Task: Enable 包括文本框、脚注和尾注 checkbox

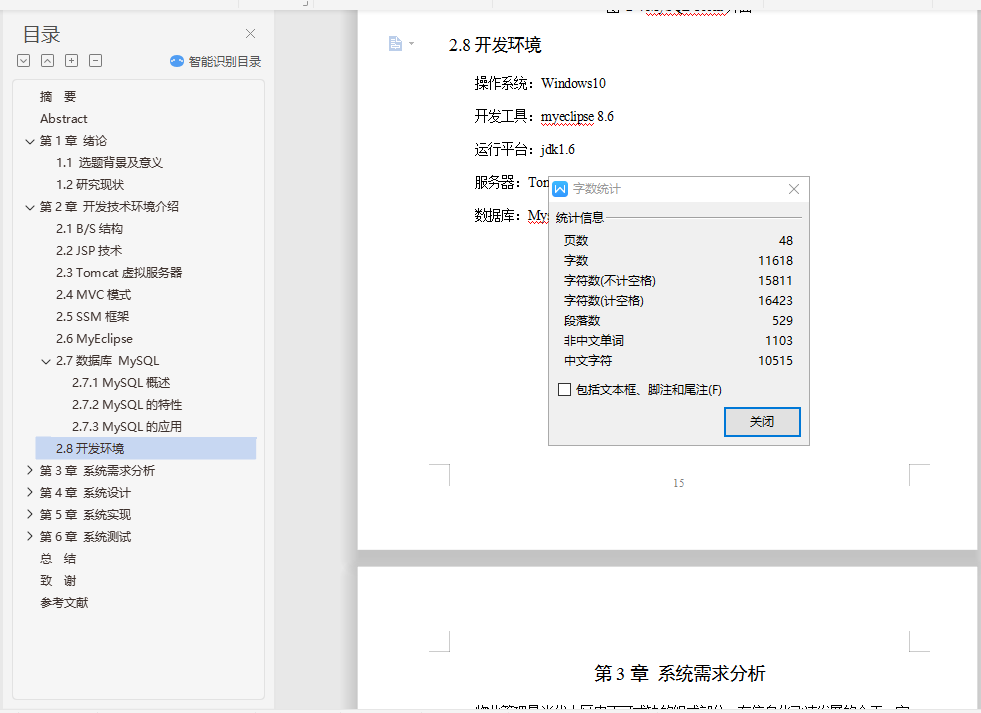Action: pos(564,390)
